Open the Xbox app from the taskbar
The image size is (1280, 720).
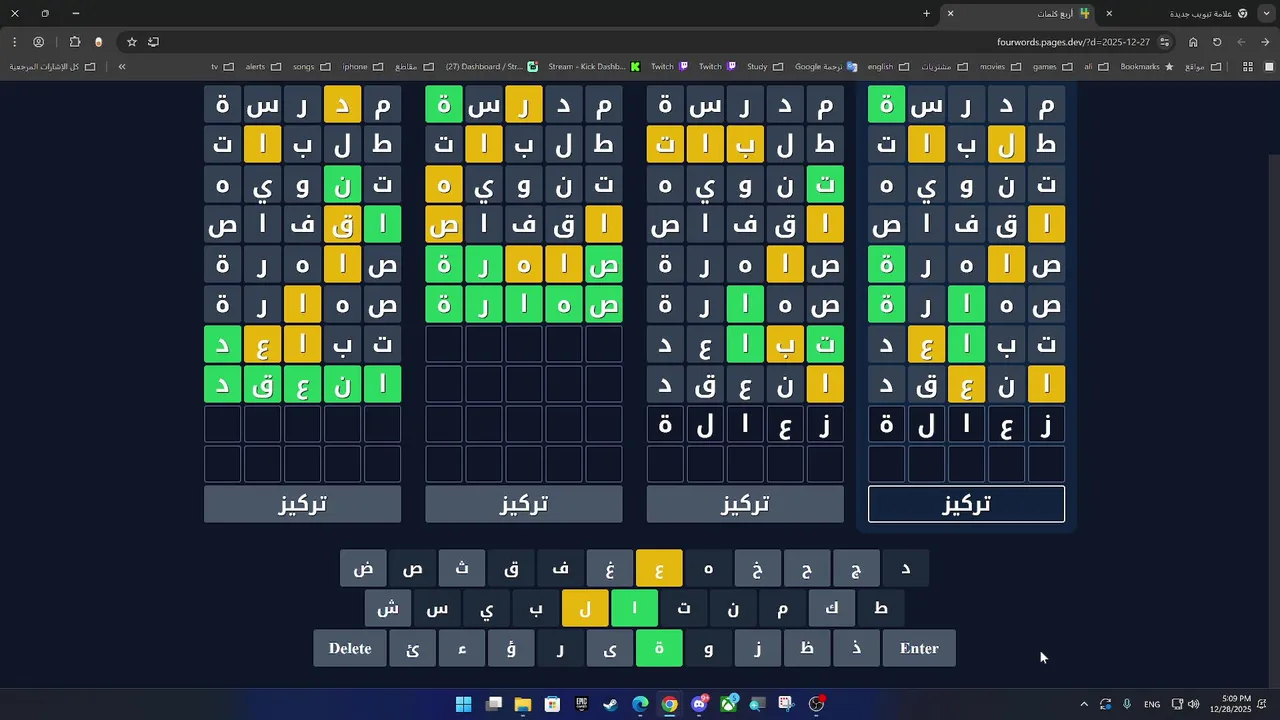click(x=728, y=704)
